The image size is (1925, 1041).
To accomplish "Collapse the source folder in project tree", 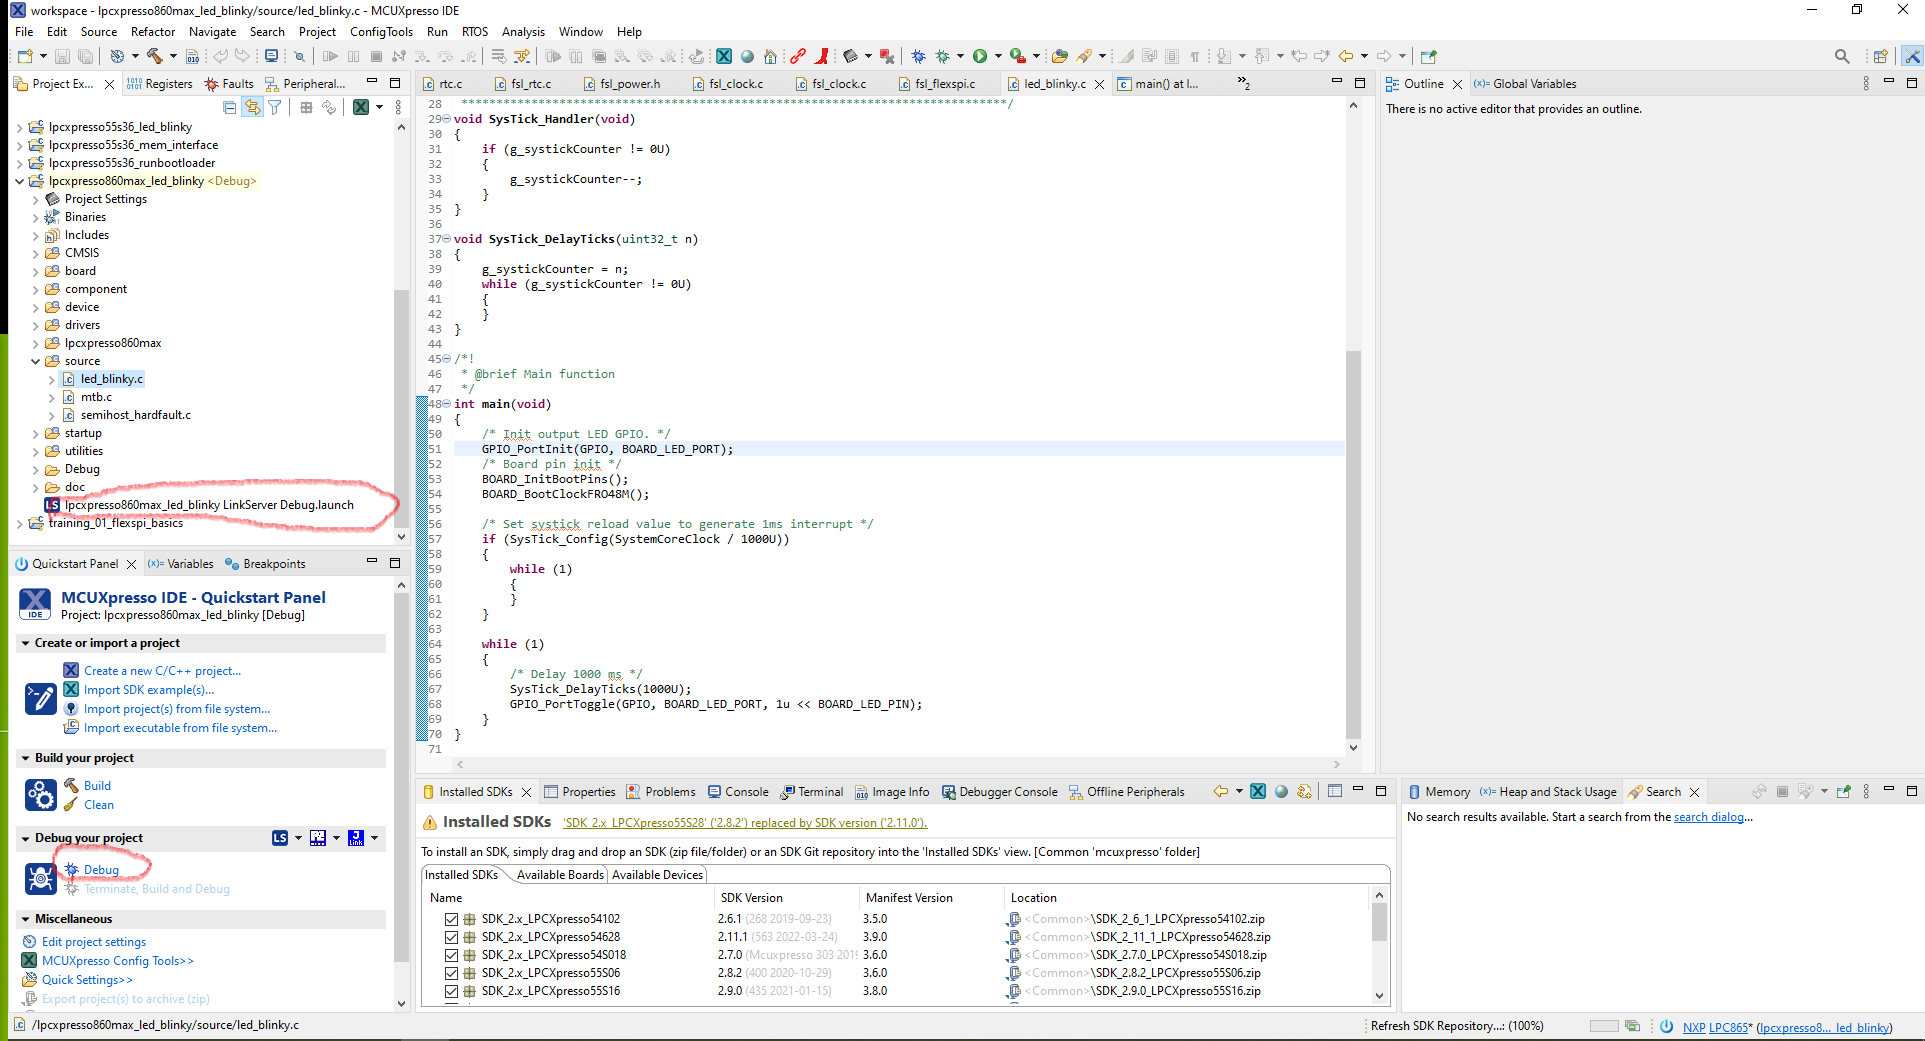I will click(36, 361).
